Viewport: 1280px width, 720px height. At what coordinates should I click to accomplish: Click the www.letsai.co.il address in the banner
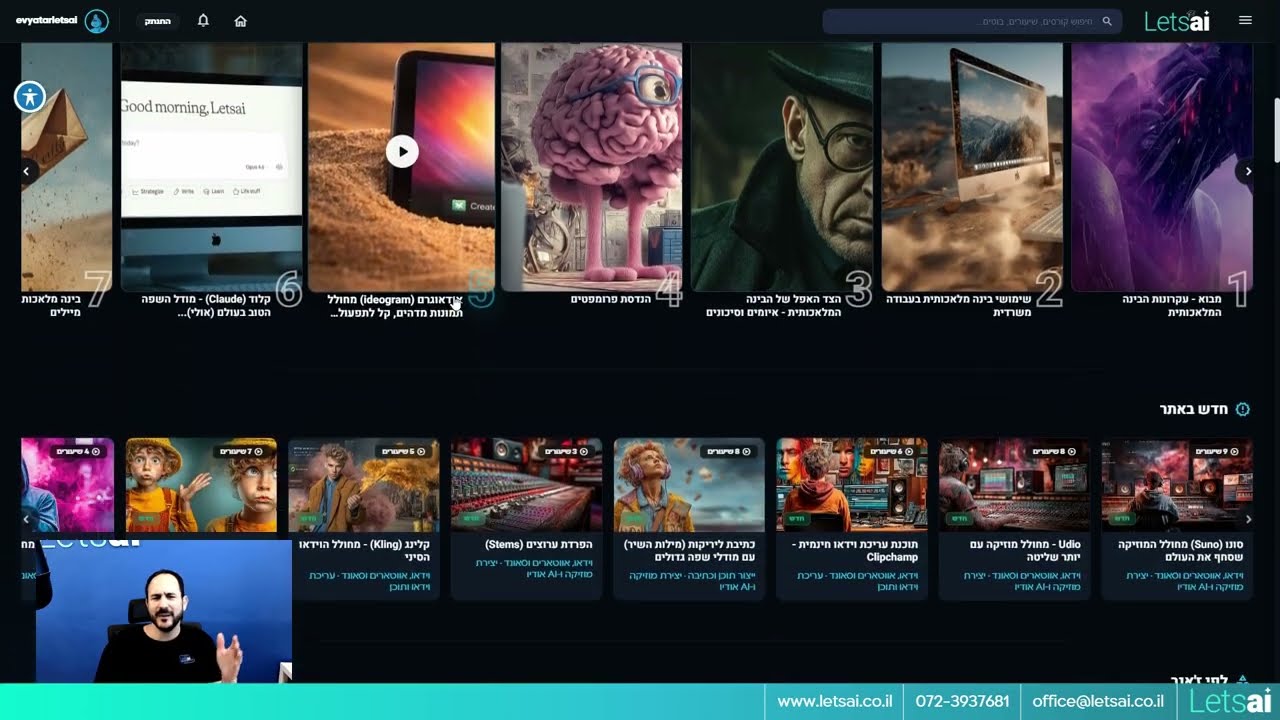[835, 702]
